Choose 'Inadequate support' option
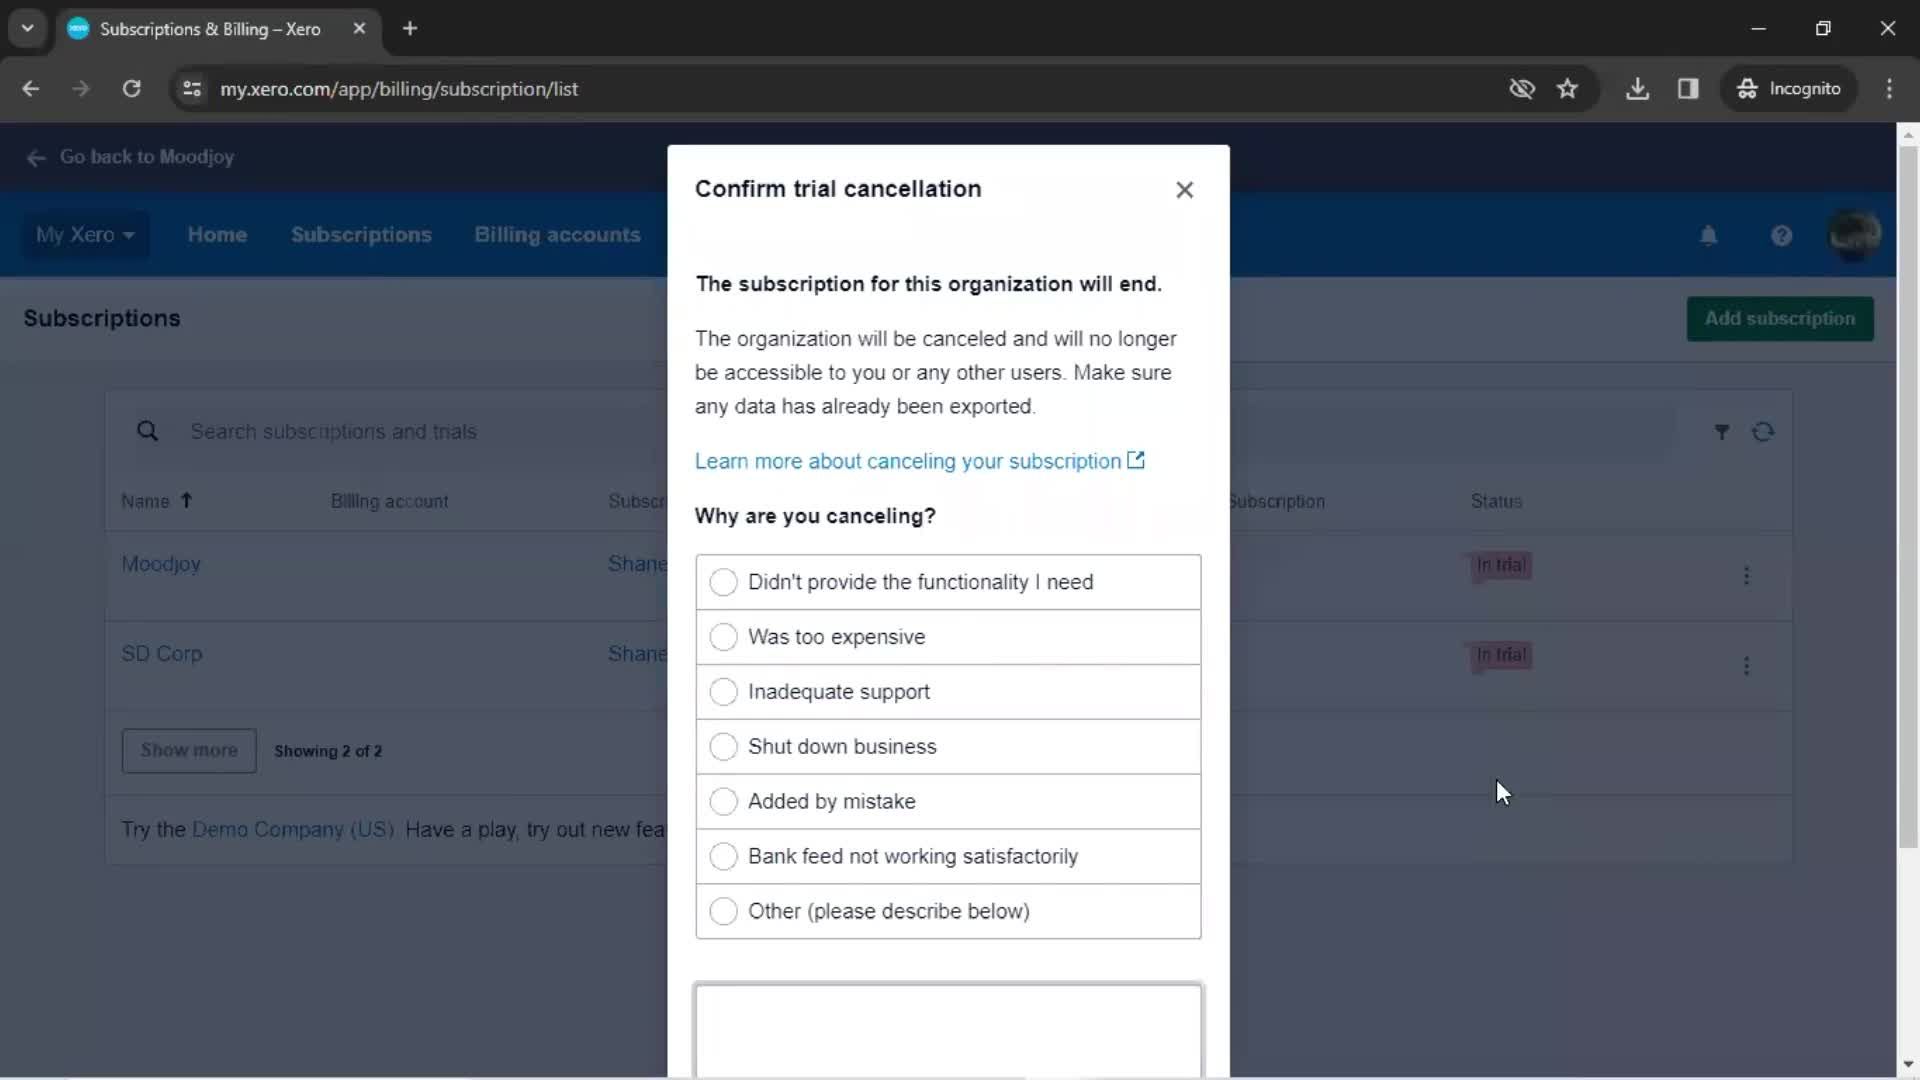1920x1080 pixels. [948, 692]
